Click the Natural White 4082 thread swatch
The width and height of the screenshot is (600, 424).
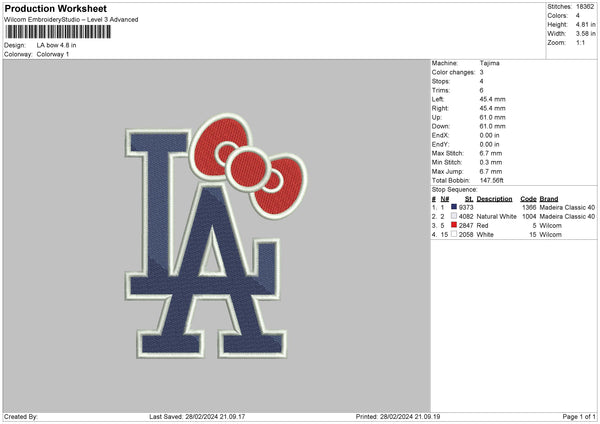click(454, 216)
